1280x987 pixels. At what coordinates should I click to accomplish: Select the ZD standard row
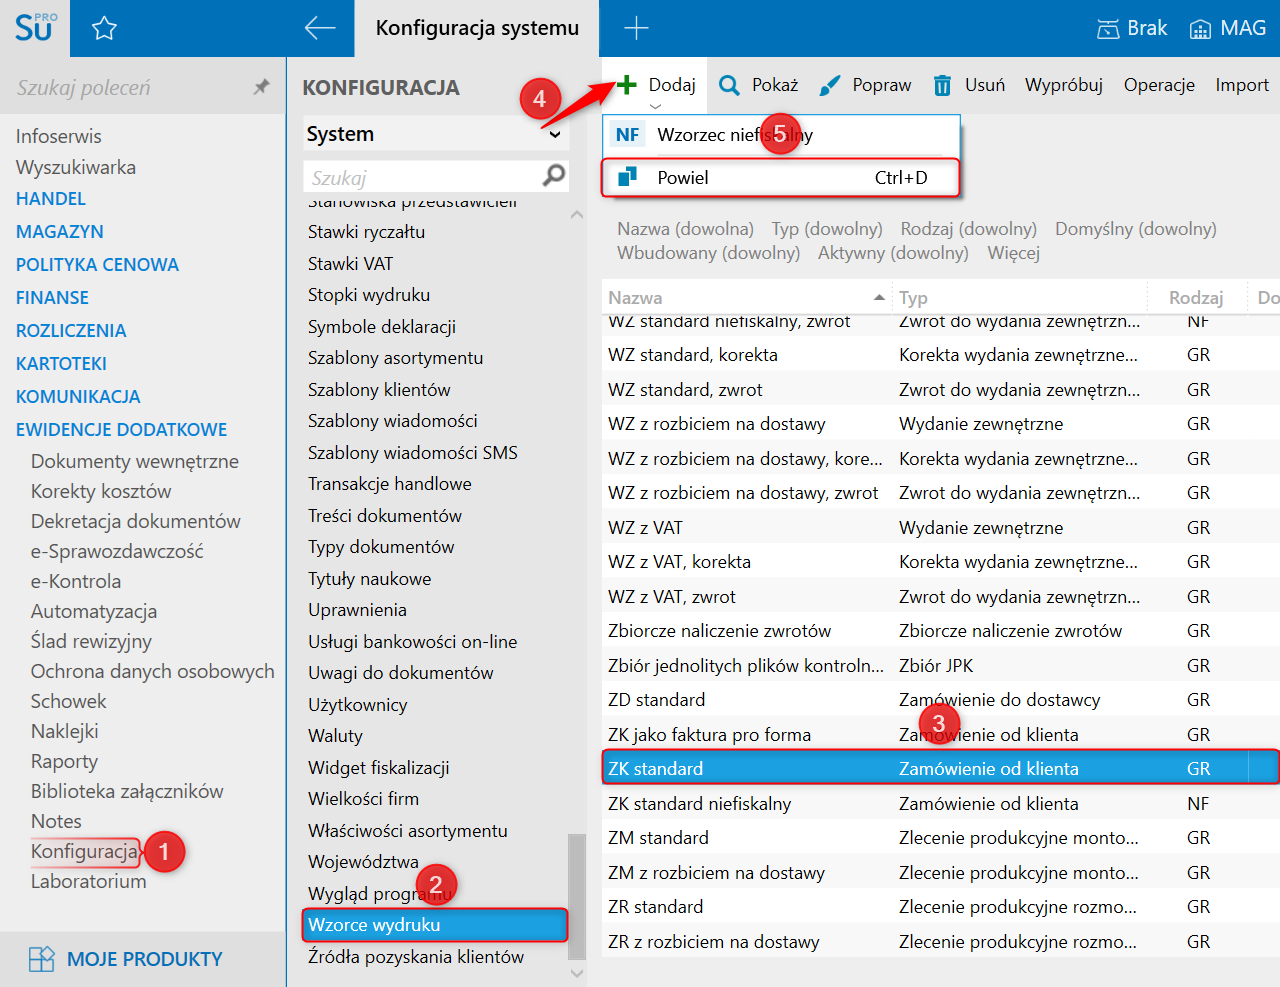click(940, 700)
